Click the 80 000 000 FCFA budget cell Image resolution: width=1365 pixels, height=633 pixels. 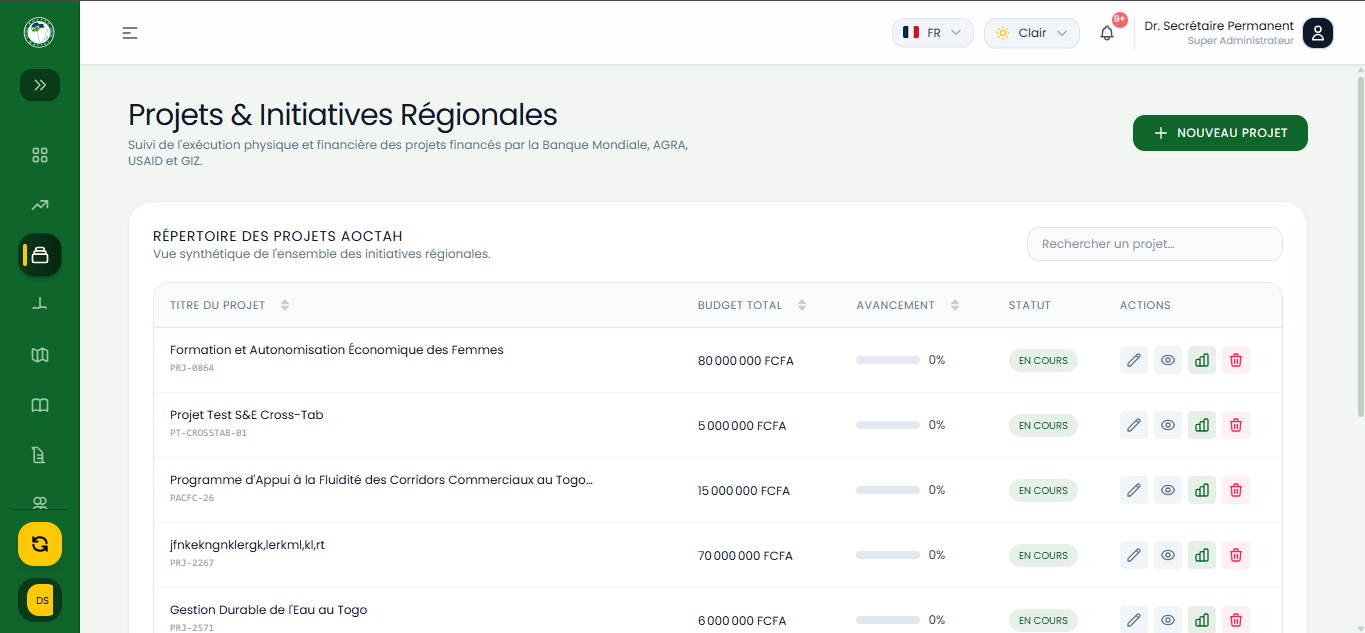[x=746, y=361]
